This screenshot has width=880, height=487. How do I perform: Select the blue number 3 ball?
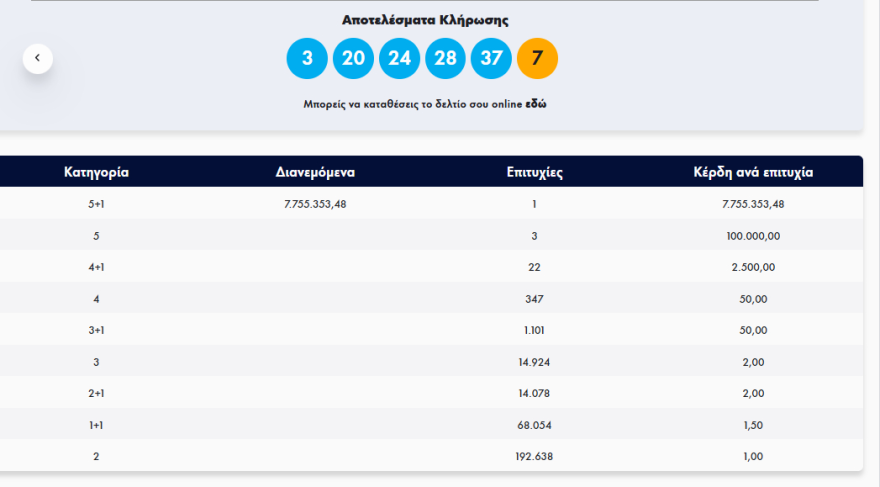pyautogui.click(x=307, y=58)
